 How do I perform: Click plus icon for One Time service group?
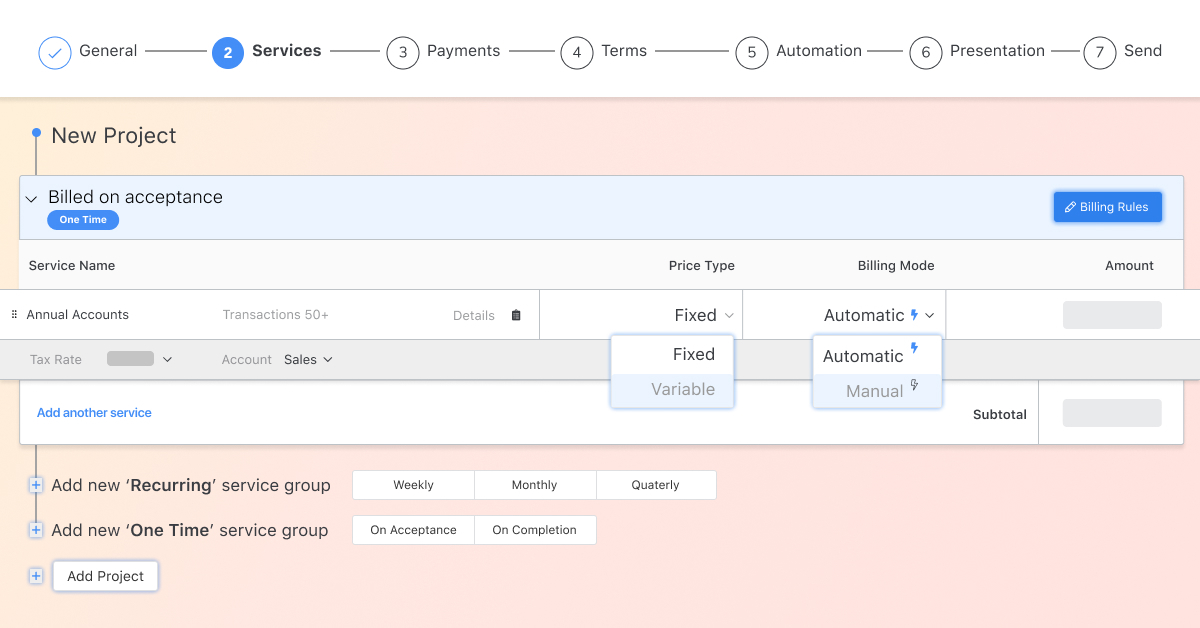[36, 530]
